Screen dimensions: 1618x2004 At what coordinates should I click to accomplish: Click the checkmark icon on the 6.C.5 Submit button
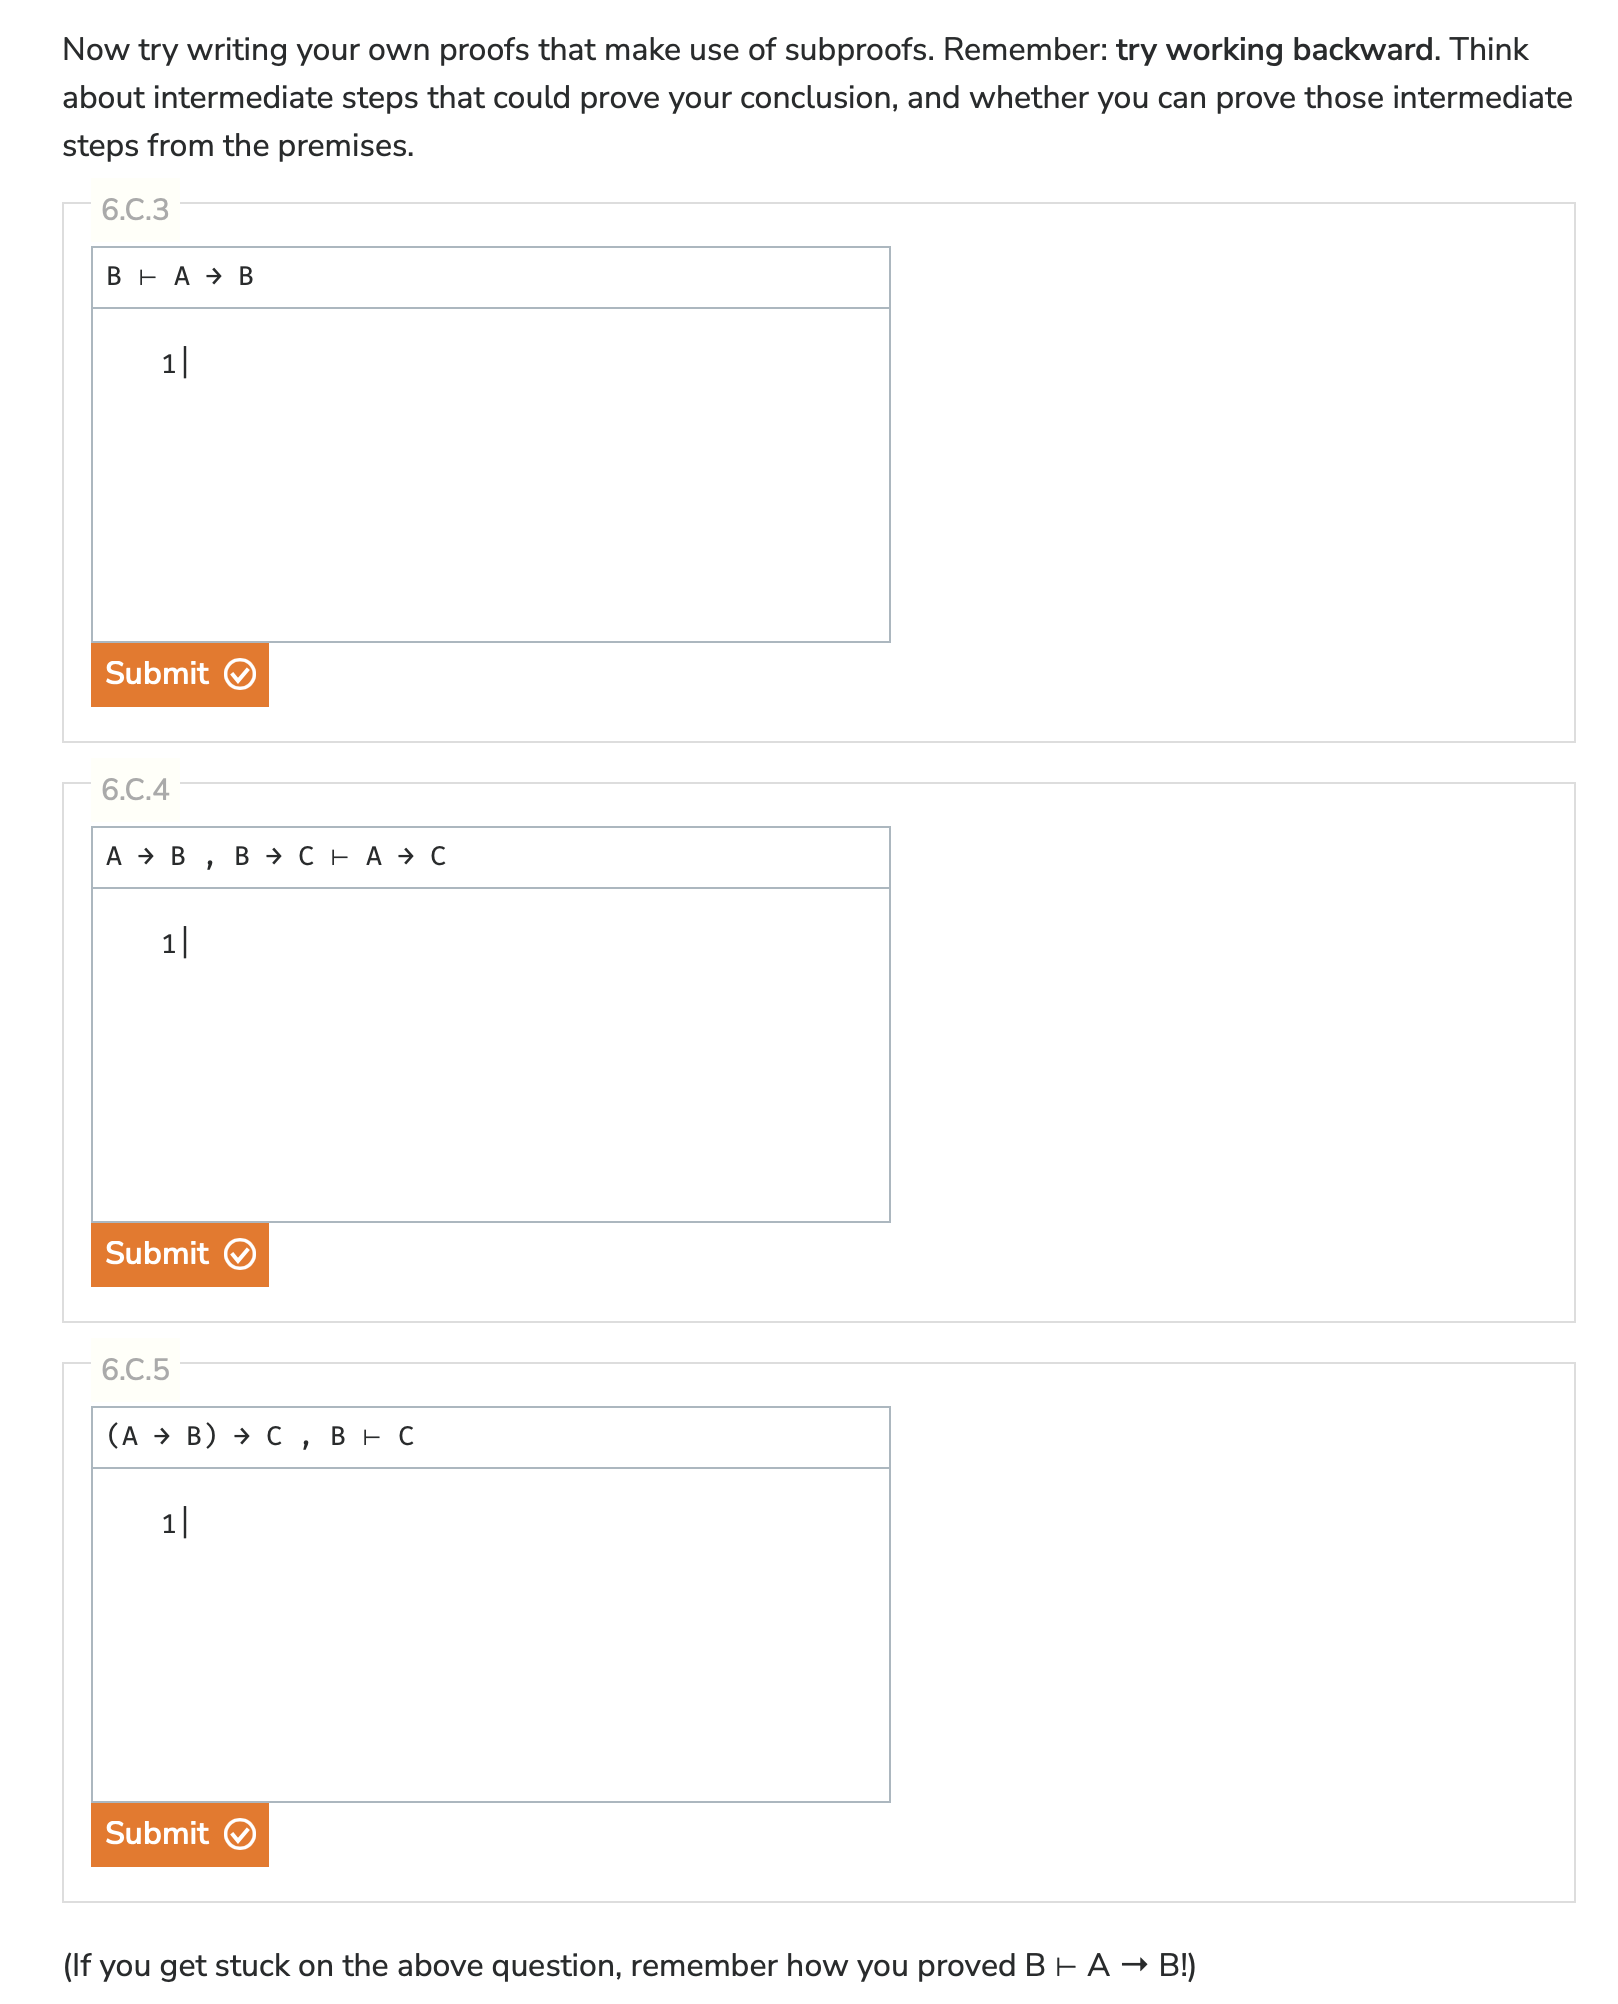(x=237, y=1835)
